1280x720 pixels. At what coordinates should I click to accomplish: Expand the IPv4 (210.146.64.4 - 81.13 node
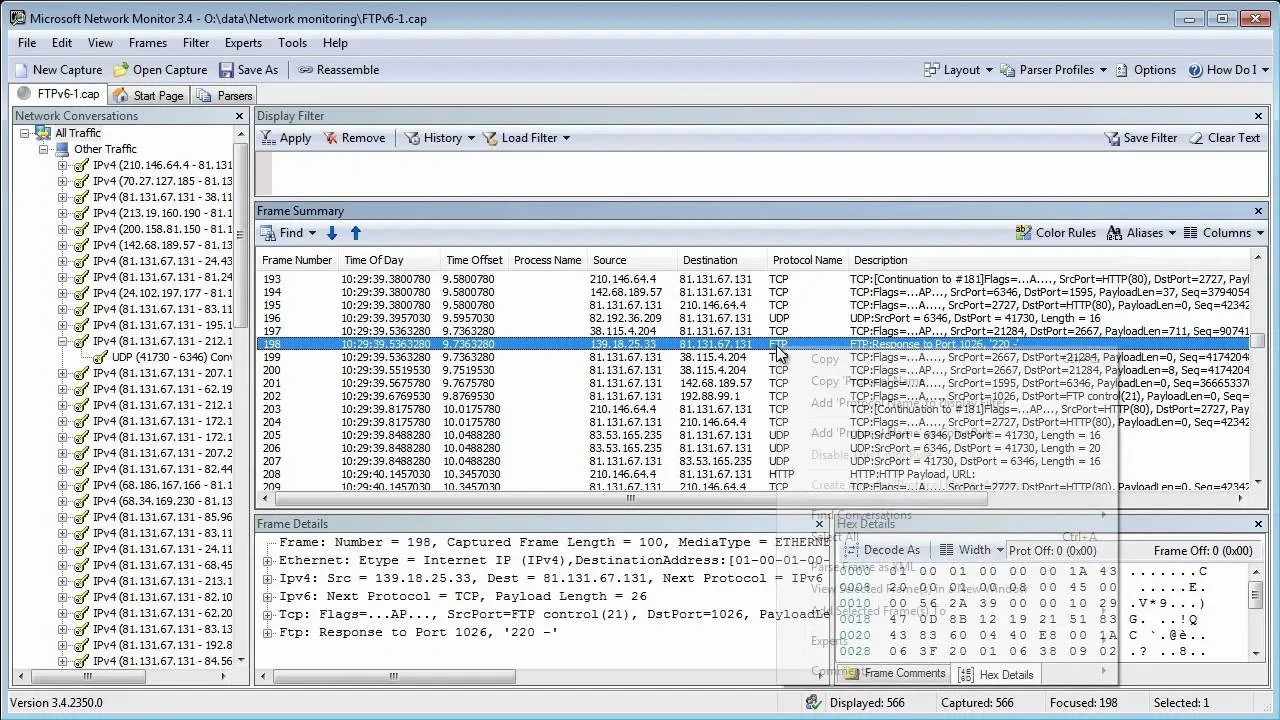click(x=62, y=165)
